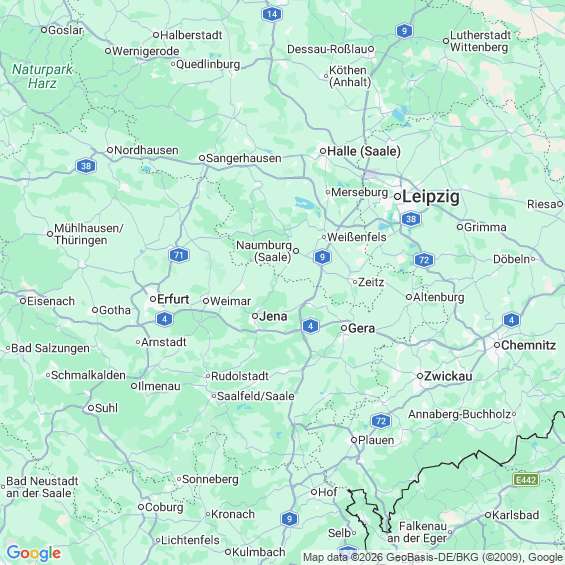Click the Zwickau city label
The width and height of the screenshot is (565, 565).
tap(448, 376)
